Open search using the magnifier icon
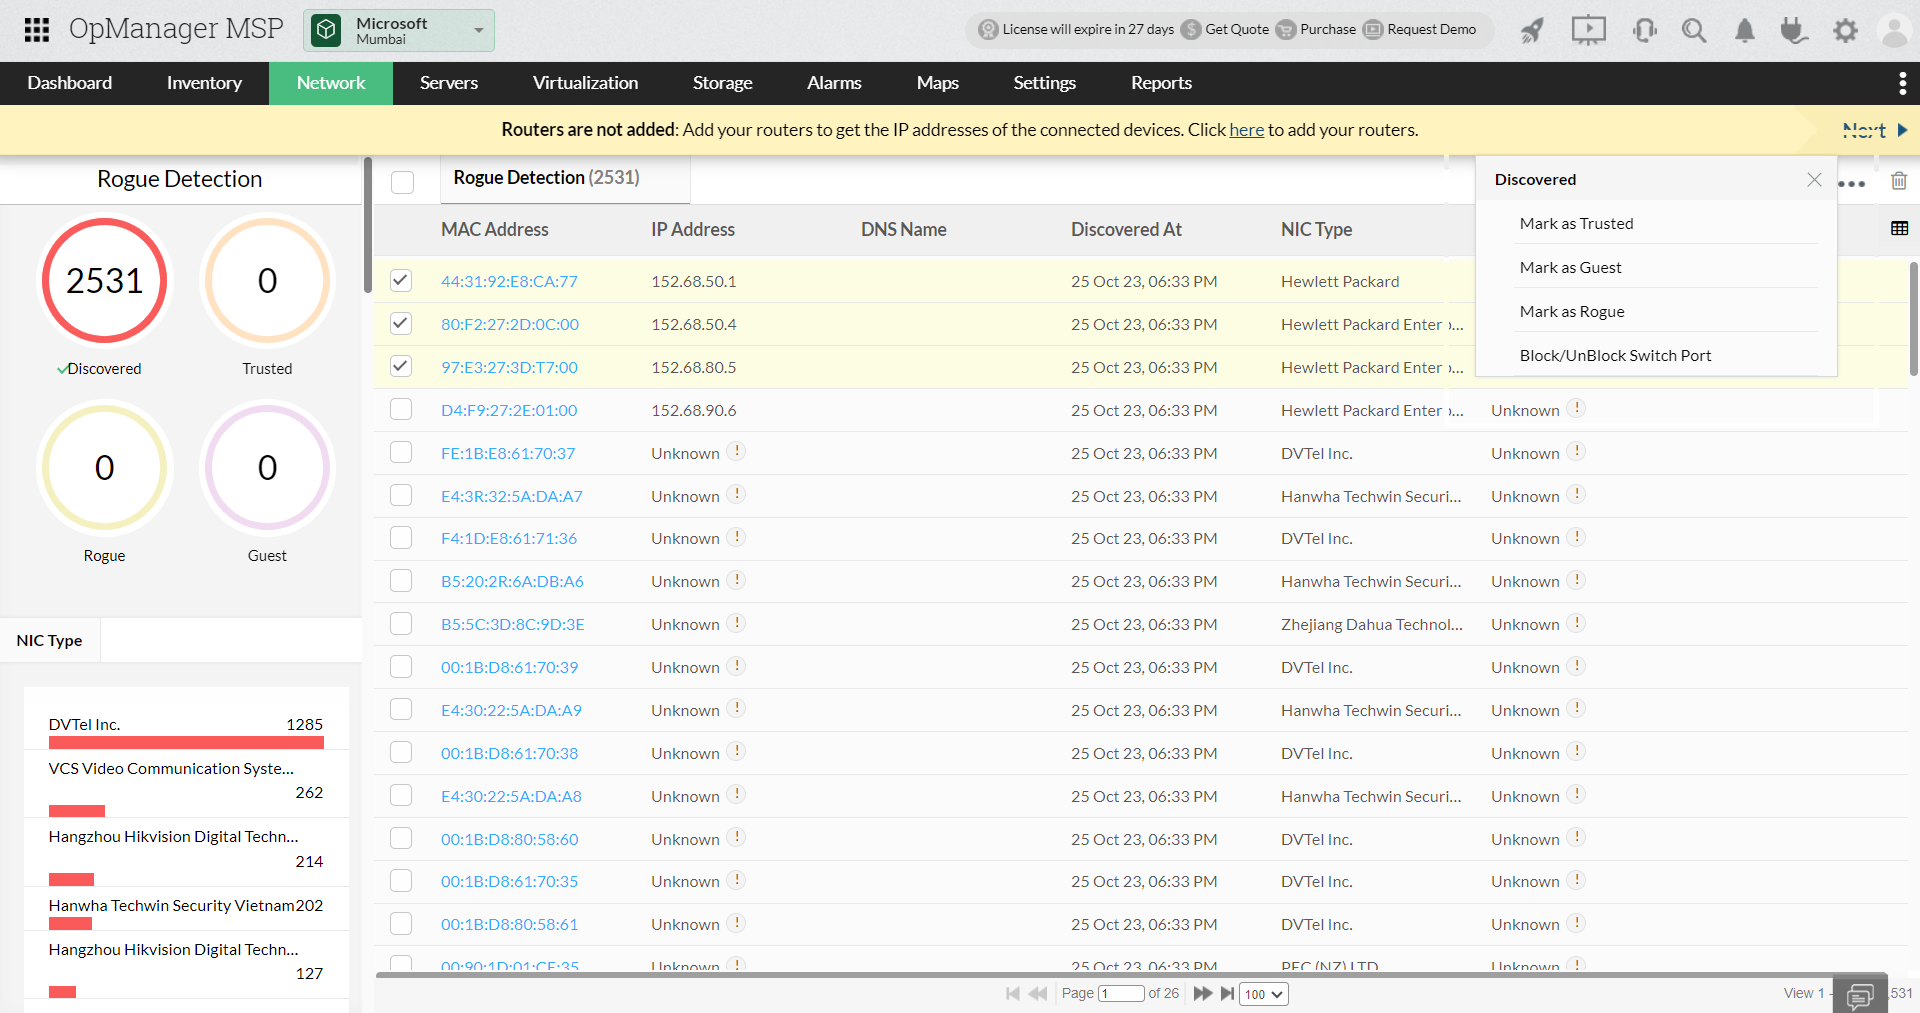The height and width of the screenshot is (1013, 1920). pyautogui.click(x=1694, y=30)
